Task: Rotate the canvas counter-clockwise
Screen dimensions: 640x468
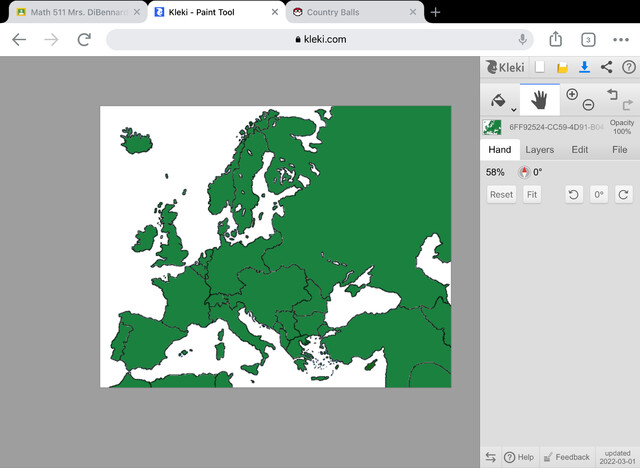Action: click(x=574, y=195)
